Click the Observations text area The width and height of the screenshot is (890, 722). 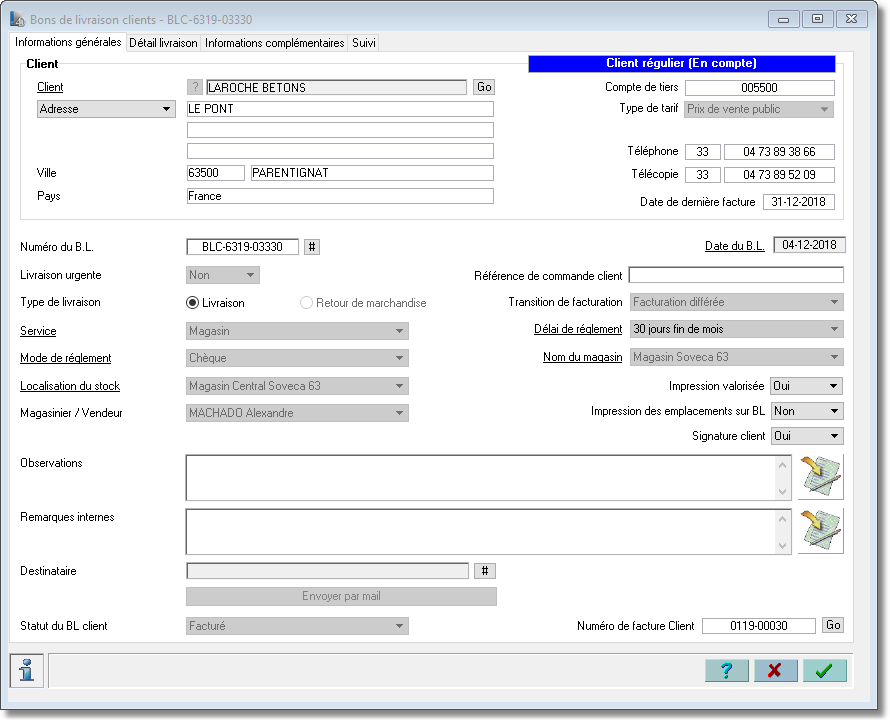[x=480, y=478]
